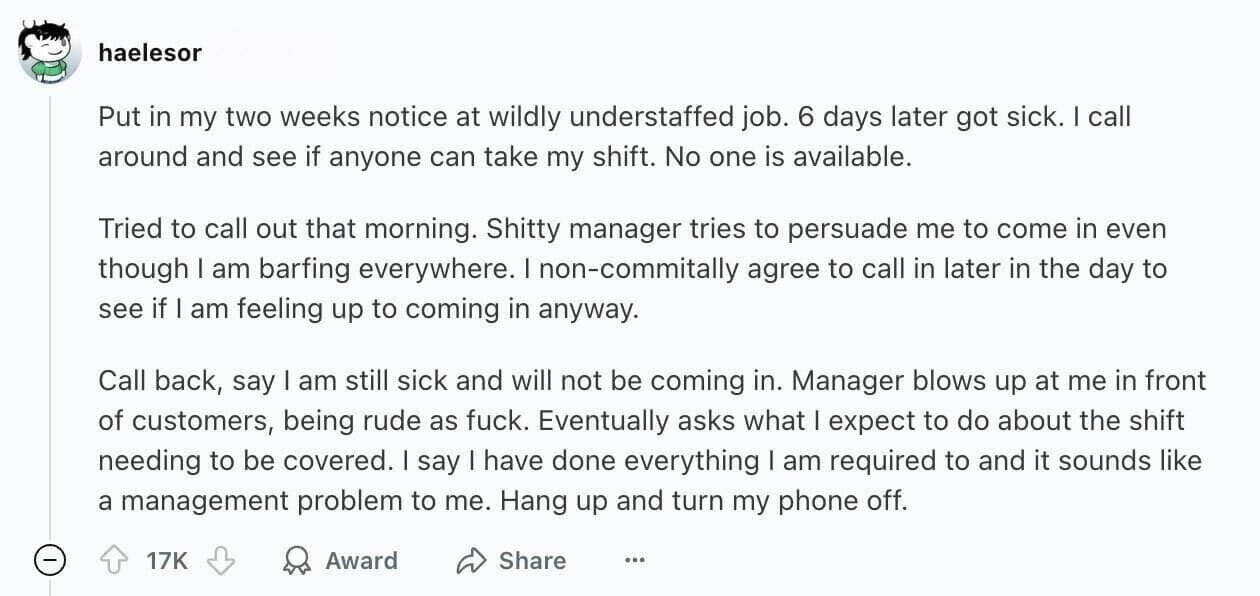Visit the haelesor username profile link
Viewport: 1260px width, 596px height.
[x=150, y=53]
